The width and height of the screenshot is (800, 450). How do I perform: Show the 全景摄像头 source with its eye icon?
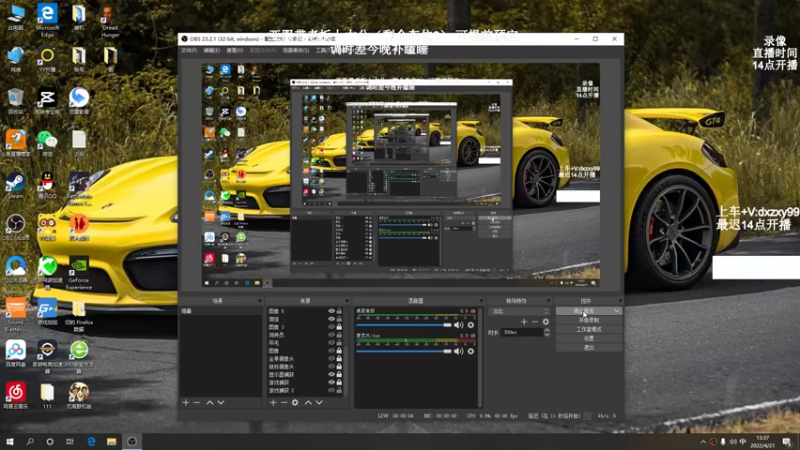[331, 358]
